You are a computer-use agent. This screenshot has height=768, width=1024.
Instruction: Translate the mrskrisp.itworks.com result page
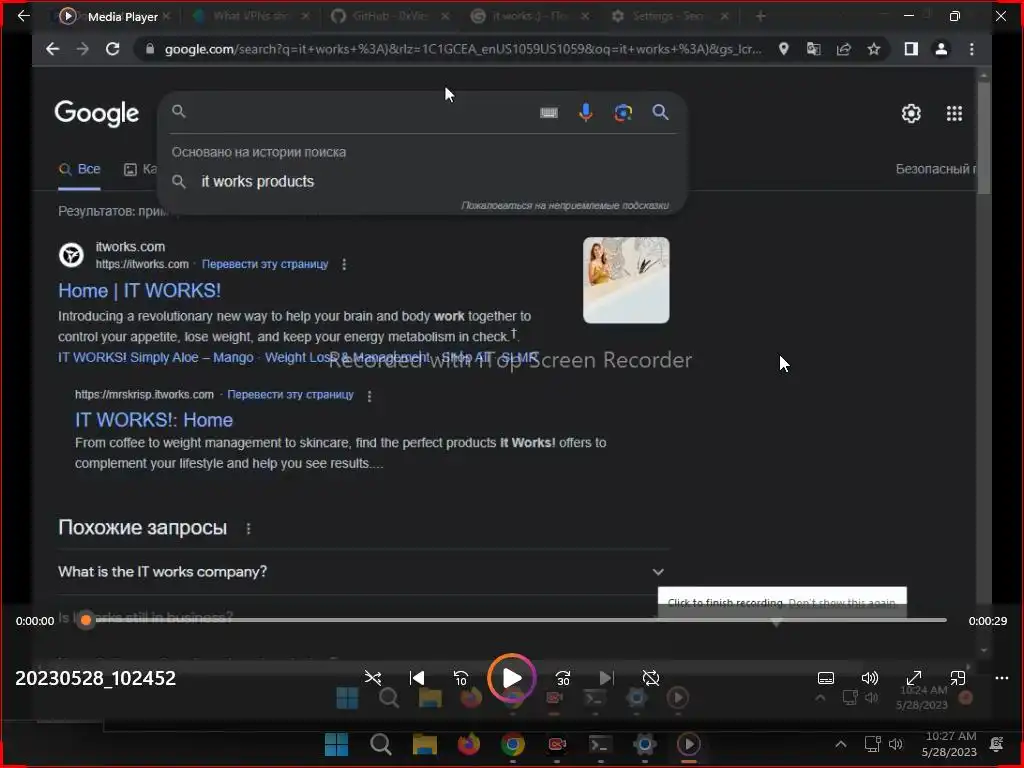[x=290, y=394]
